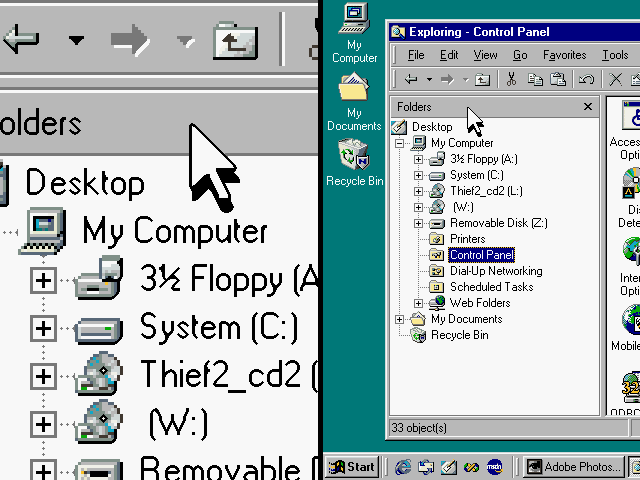Click the My Computer desktop shortcut icon
The image size is (640, 480).
354,18
